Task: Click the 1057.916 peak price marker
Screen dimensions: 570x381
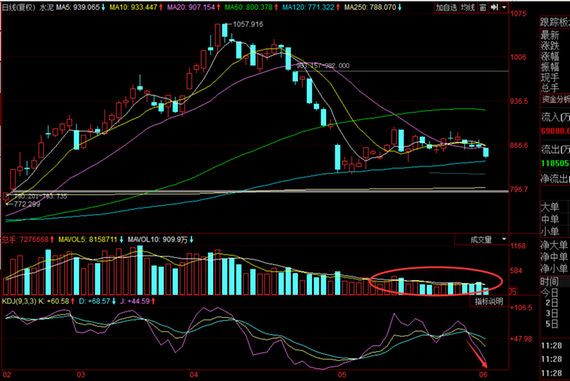Action: point(248,24)
